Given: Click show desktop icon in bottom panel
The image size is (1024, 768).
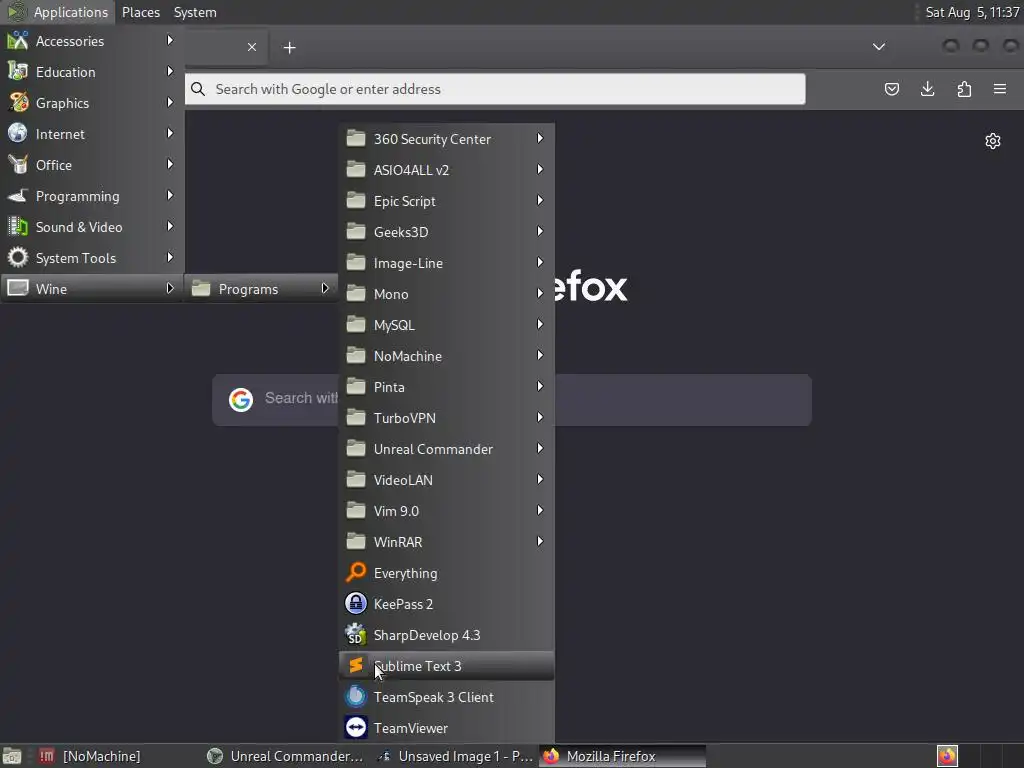Looking at the screenshot, I should (12, 756).
